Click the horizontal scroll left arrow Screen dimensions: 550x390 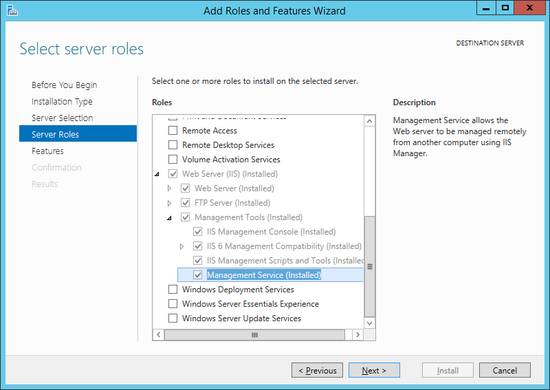click(x=159, y=335)
